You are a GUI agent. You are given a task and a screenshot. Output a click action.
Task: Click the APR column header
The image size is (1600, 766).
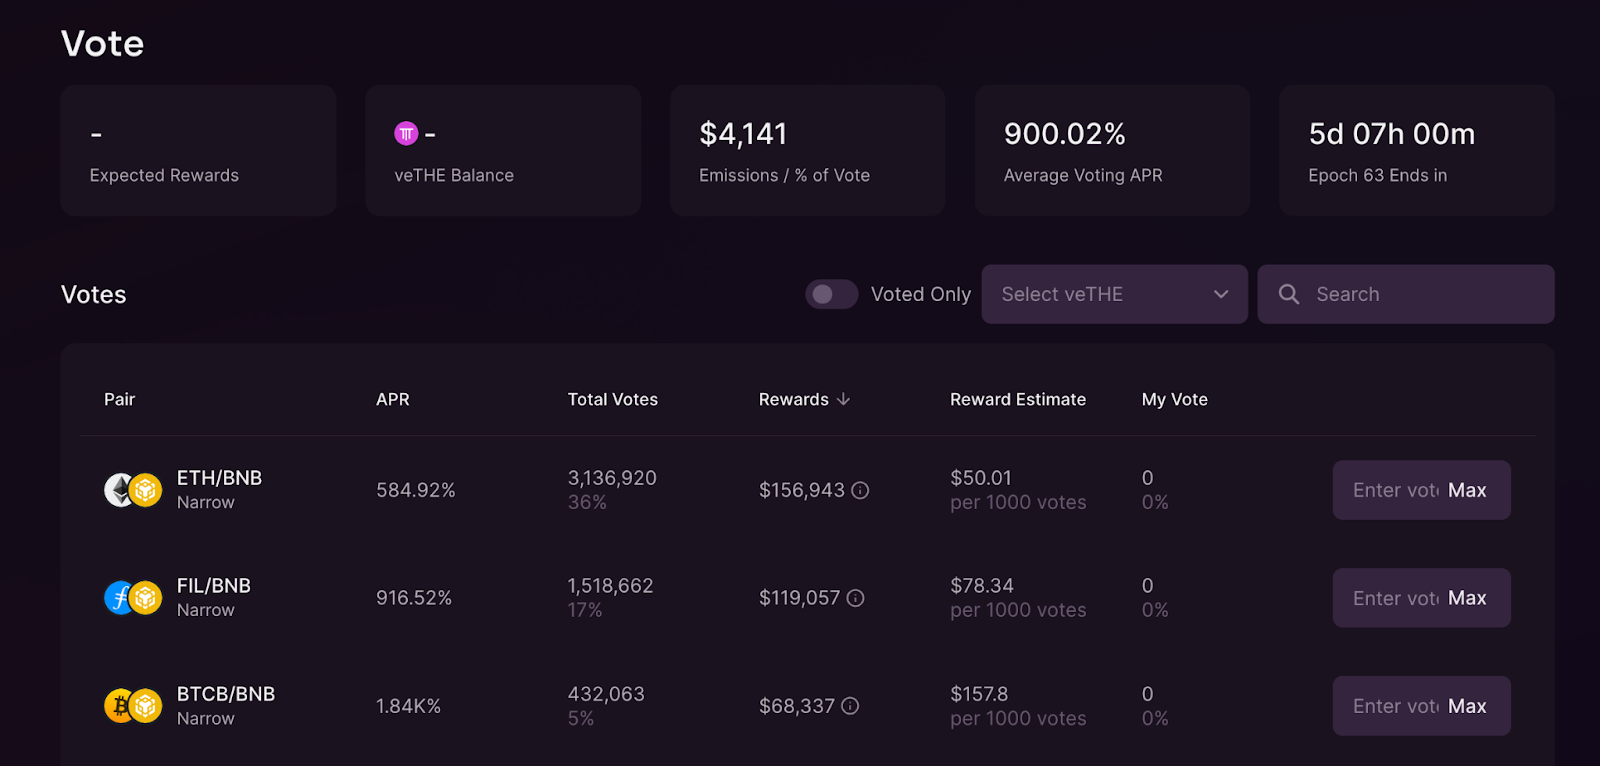392,399
